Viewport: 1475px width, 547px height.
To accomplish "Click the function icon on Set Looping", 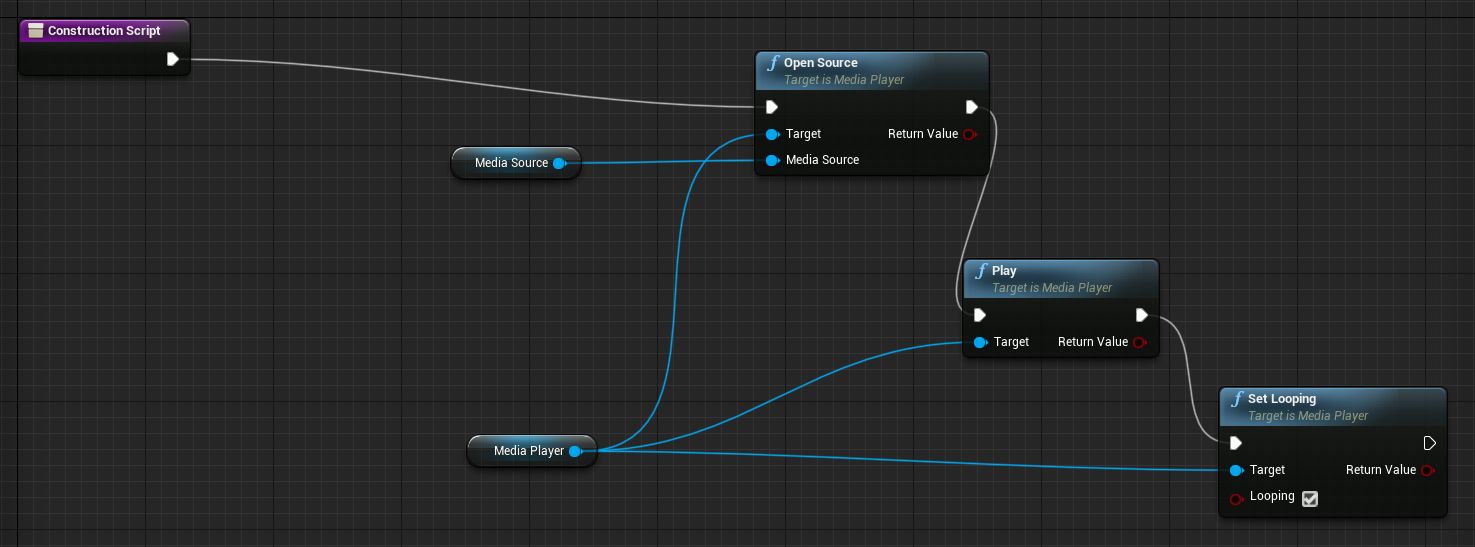I will click(1236, 399).
